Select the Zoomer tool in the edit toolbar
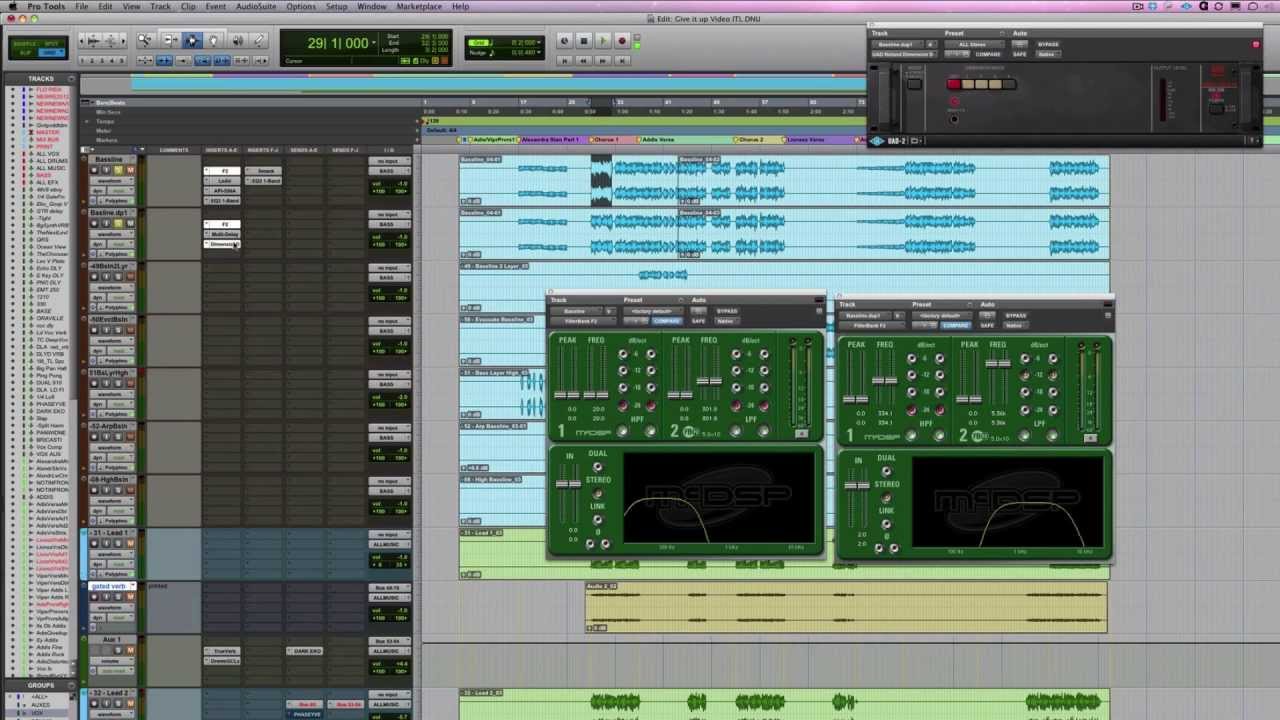Image resolution: width=1280 pixels, height=720 pixels. [x=144, y=40]
